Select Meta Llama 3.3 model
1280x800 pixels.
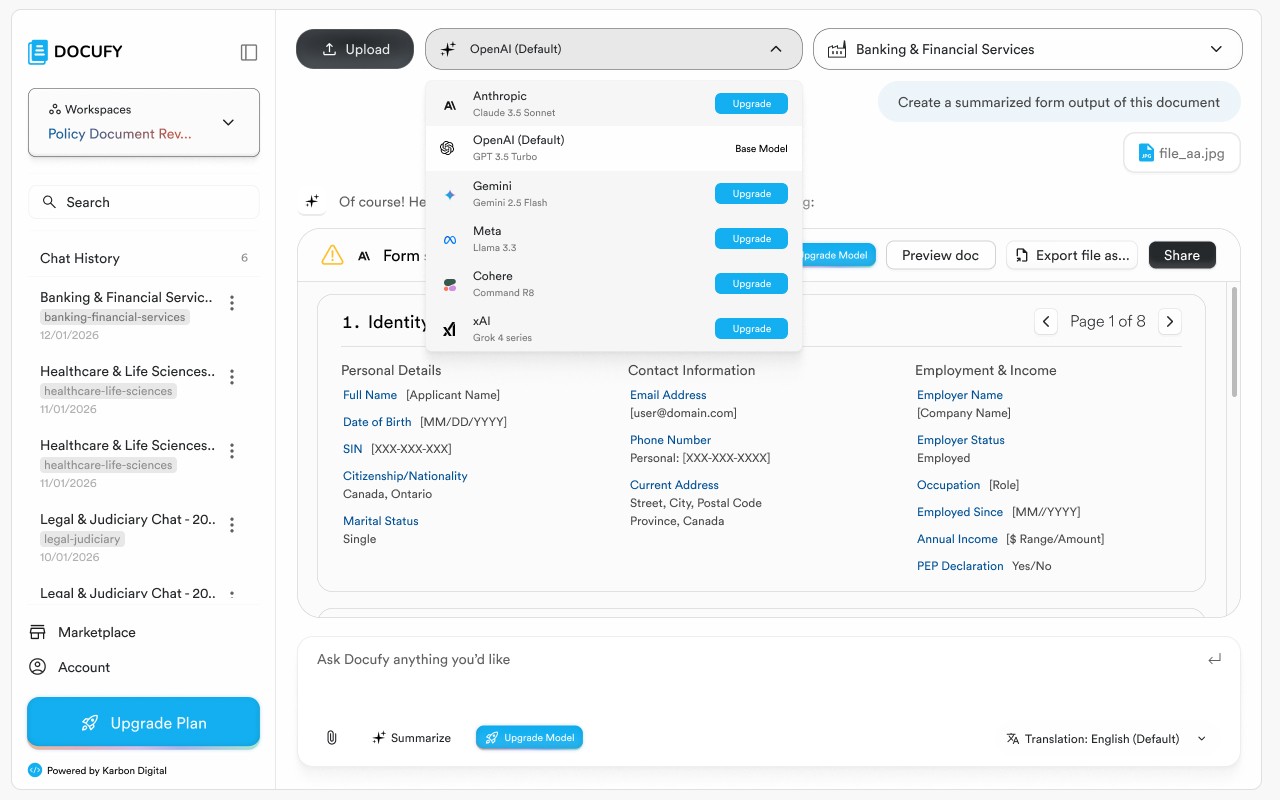pyautogui.click(x=614, y=239)
